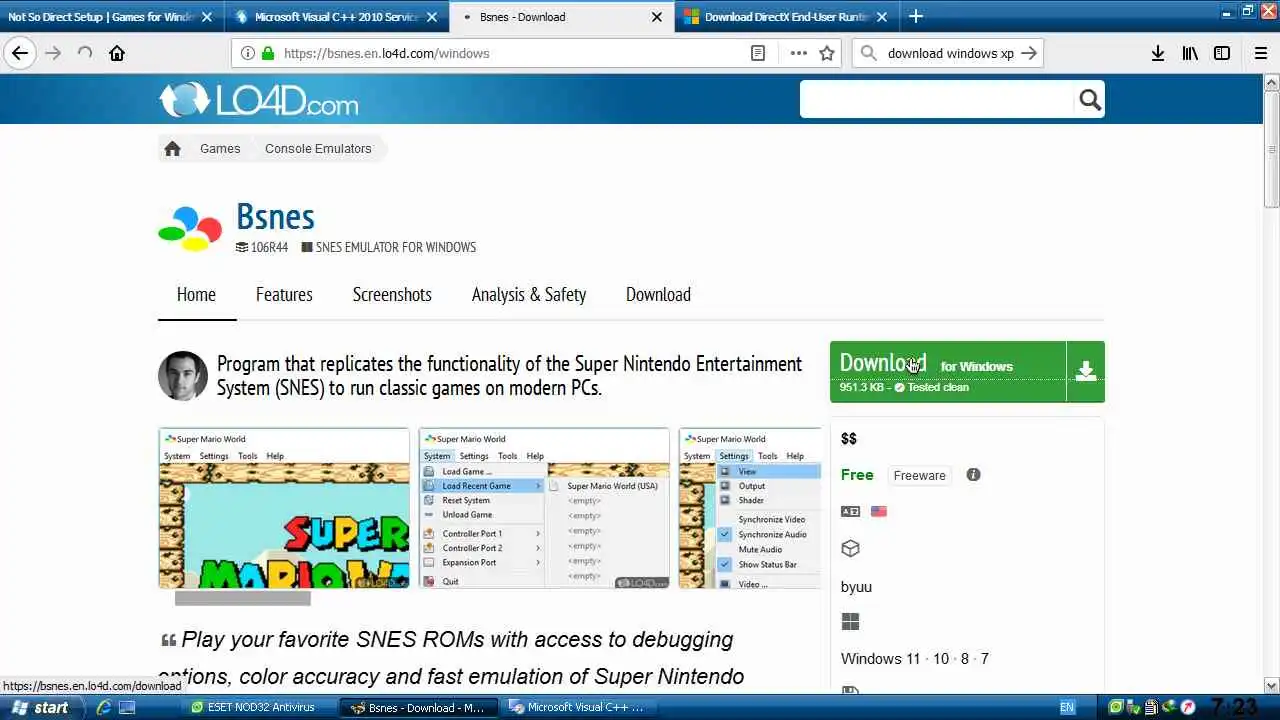Viewport: 1280px width, 720px height.
Task: Open the third Settings menu screenshot thumbnail
Action: (750, 508)
